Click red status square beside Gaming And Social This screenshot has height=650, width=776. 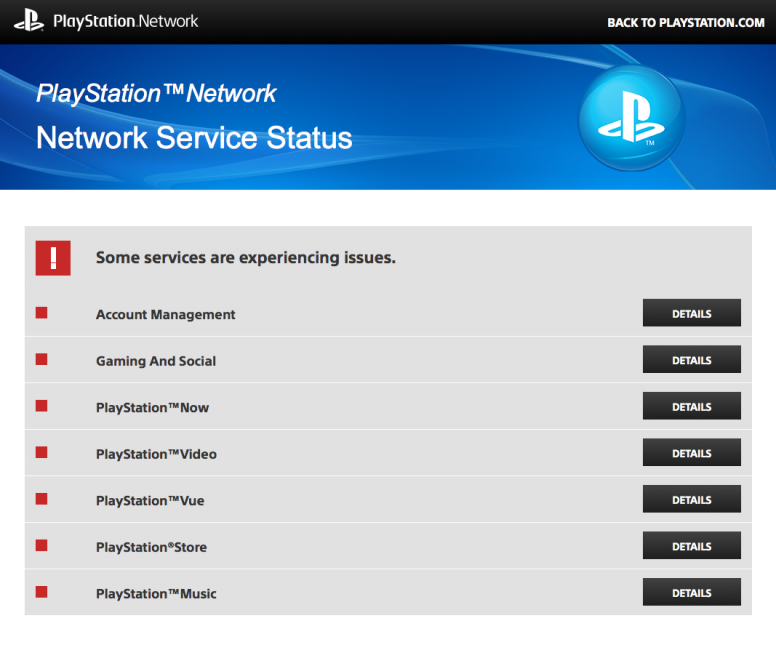coord(42,359)
